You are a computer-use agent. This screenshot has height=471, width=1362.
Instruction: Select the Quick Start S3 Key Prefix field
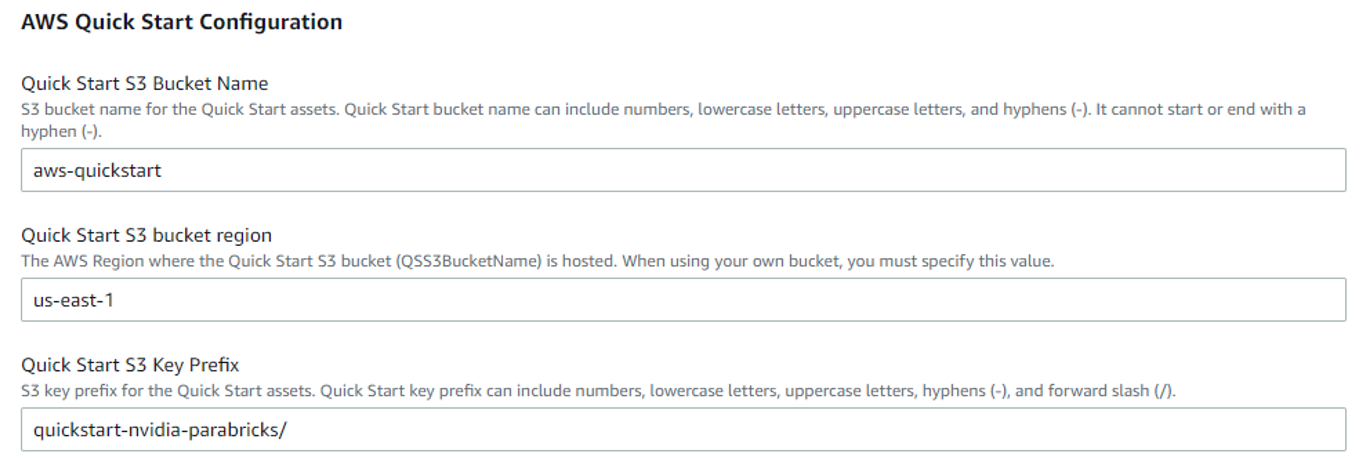[683, 430]
